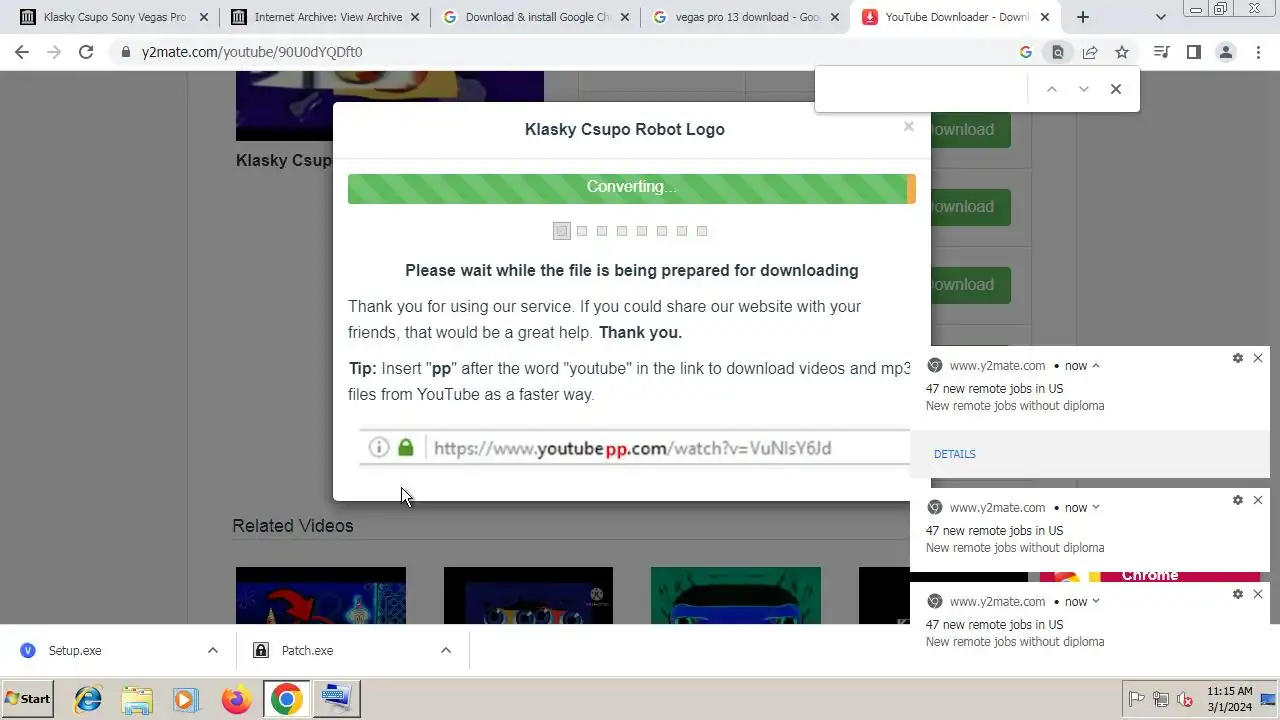The height and width of the screenshot is (720, 1280).
Task: Open the second related video thumbnail
Action: click(528, 595)
